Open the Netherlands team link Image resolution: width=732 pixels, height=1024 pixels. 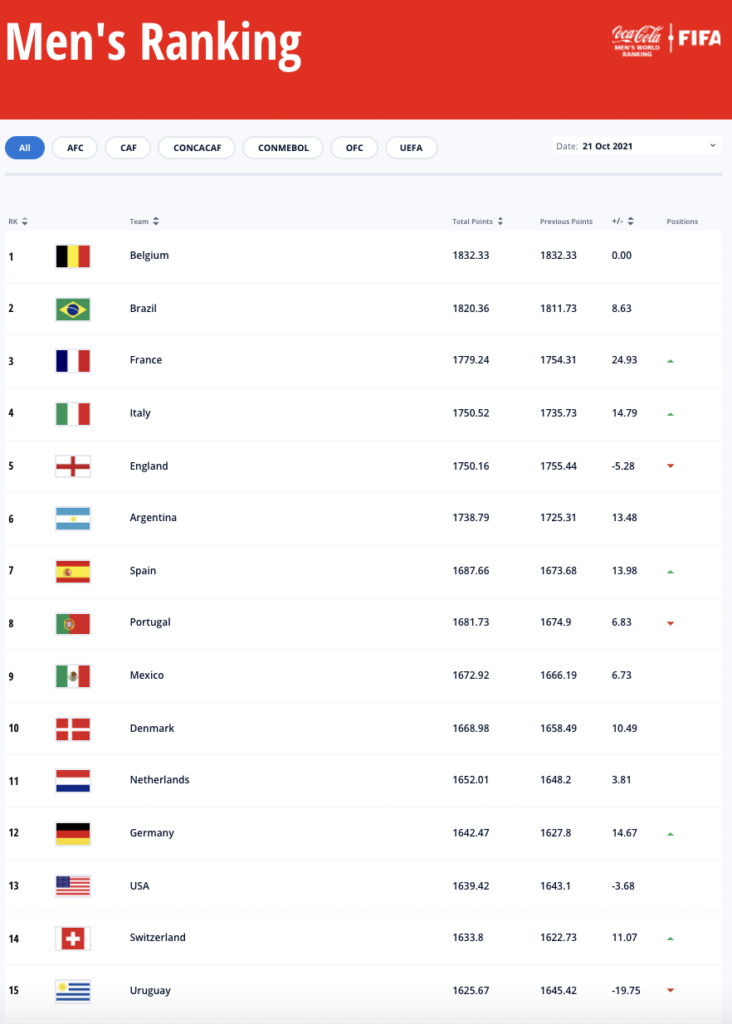point(159,780)
